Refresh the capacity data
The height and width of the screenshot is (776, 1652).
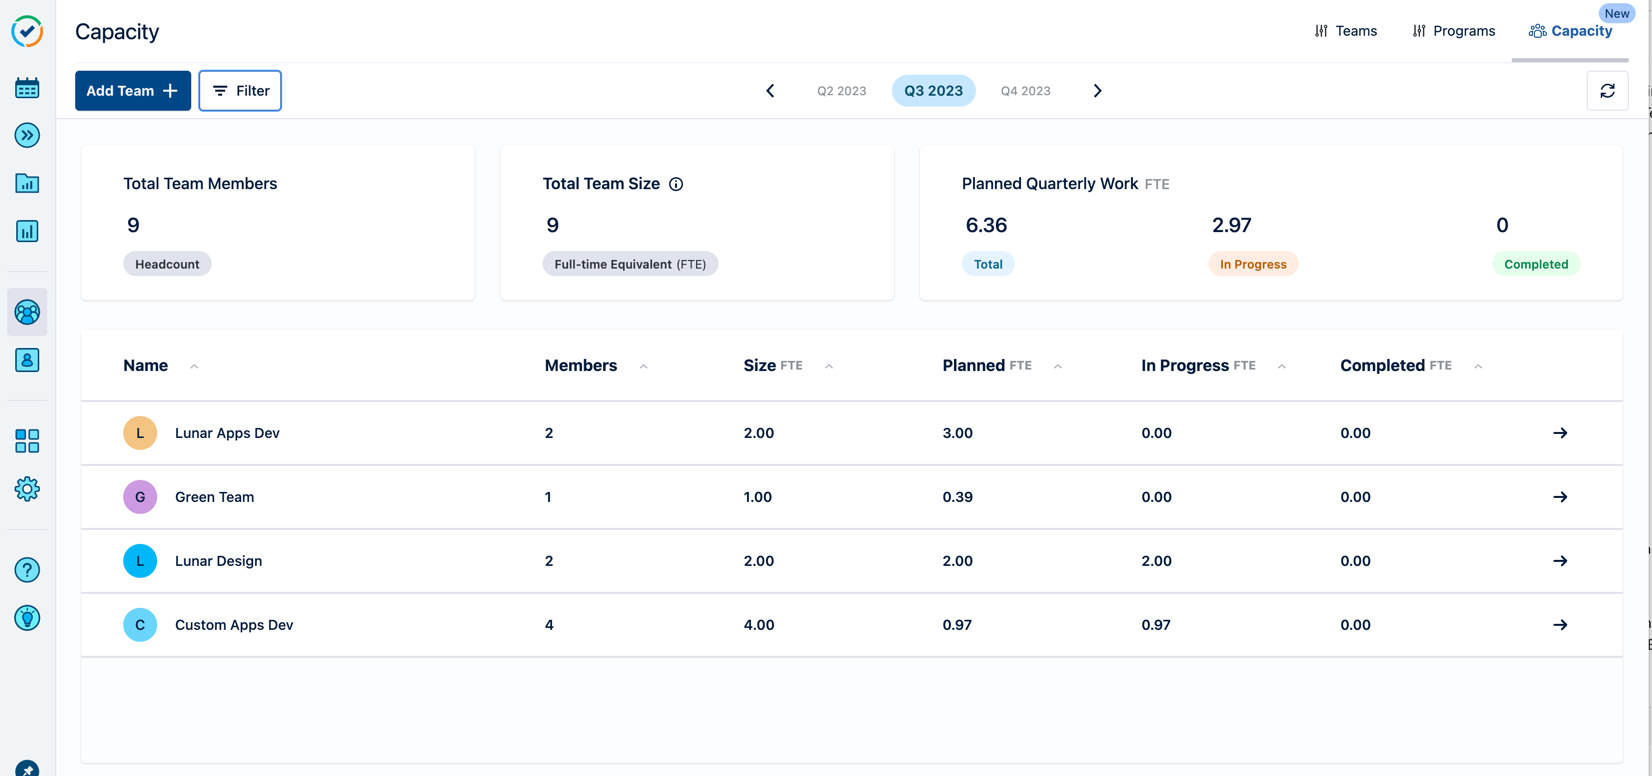pos(1607,91)
